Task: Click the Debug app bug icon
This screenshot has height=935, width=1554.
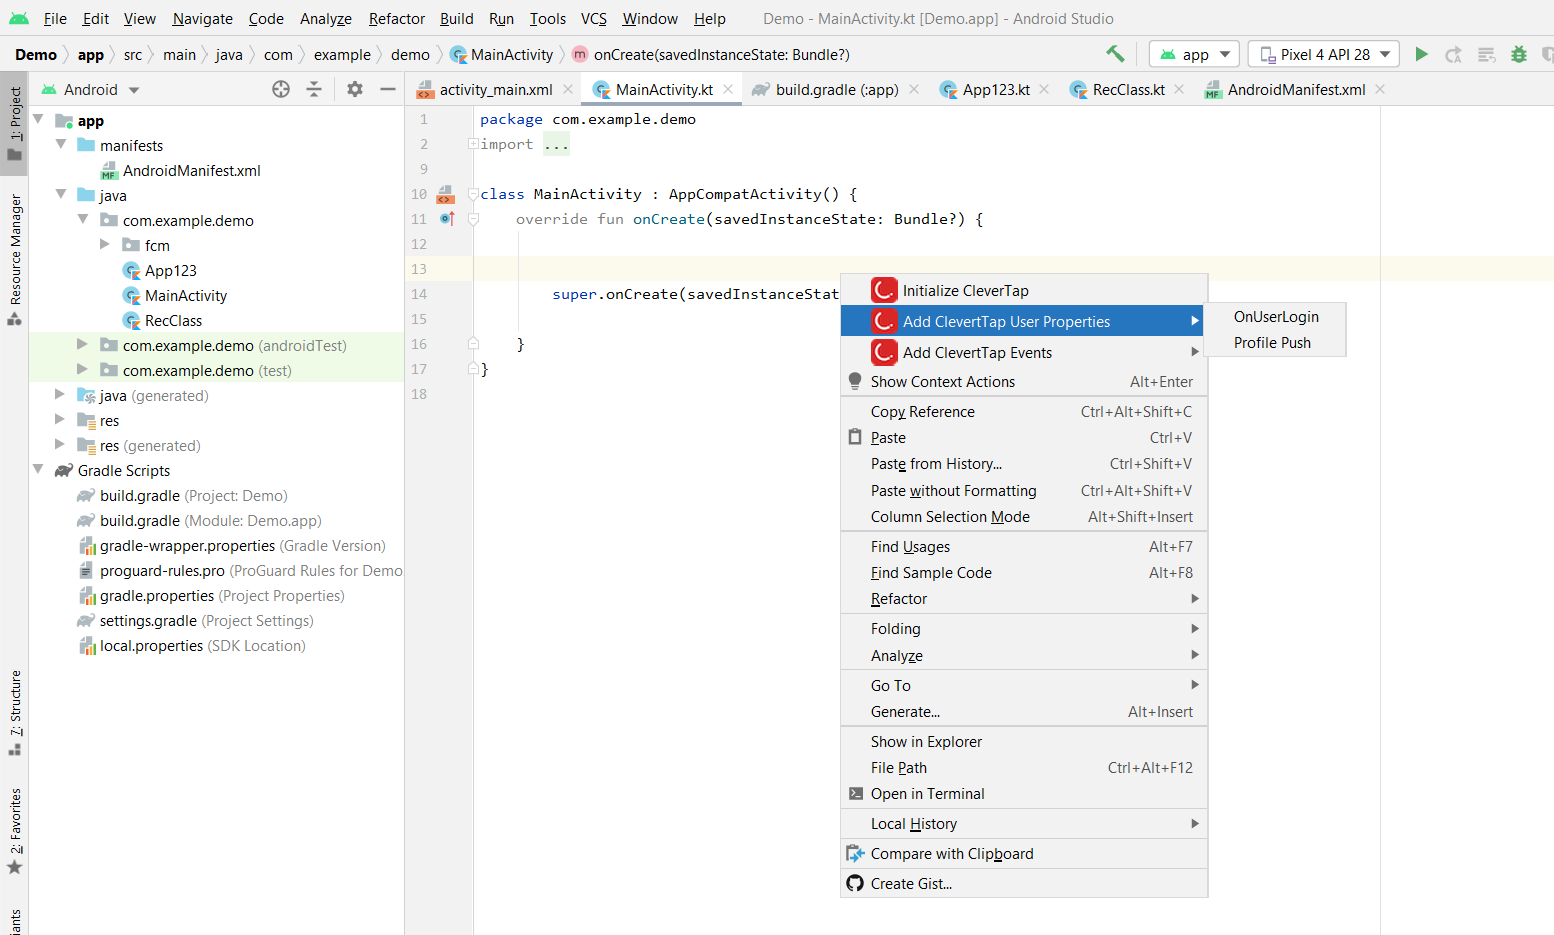Action: (x=1519, y=54)
